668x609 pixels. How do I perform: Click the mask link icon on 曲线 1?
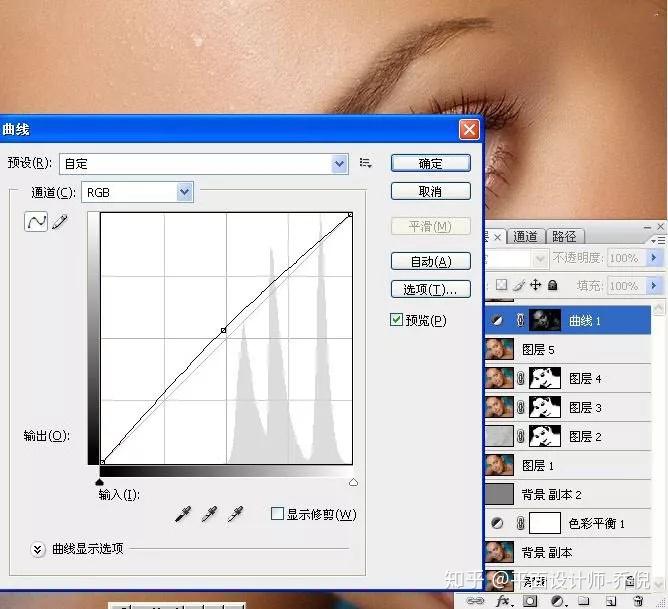coord(521,320)
